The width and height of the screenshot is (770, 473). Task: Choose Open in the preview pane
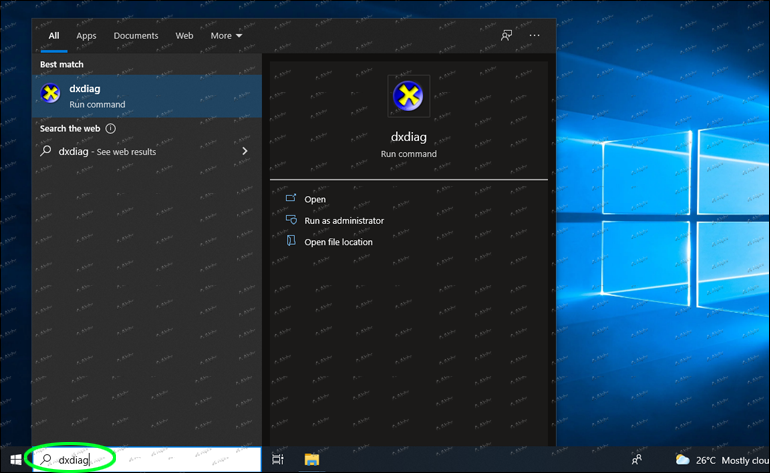point(315,199)
